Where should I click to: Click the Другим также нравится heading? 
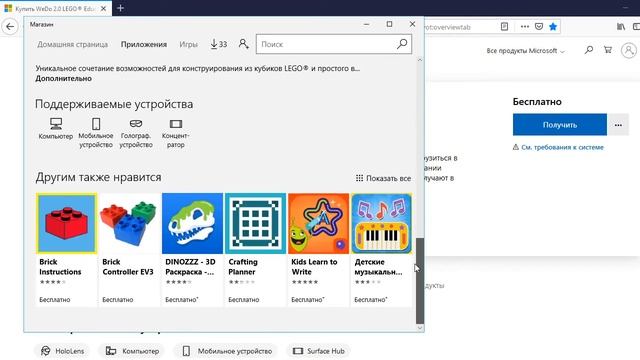point(98,177)
